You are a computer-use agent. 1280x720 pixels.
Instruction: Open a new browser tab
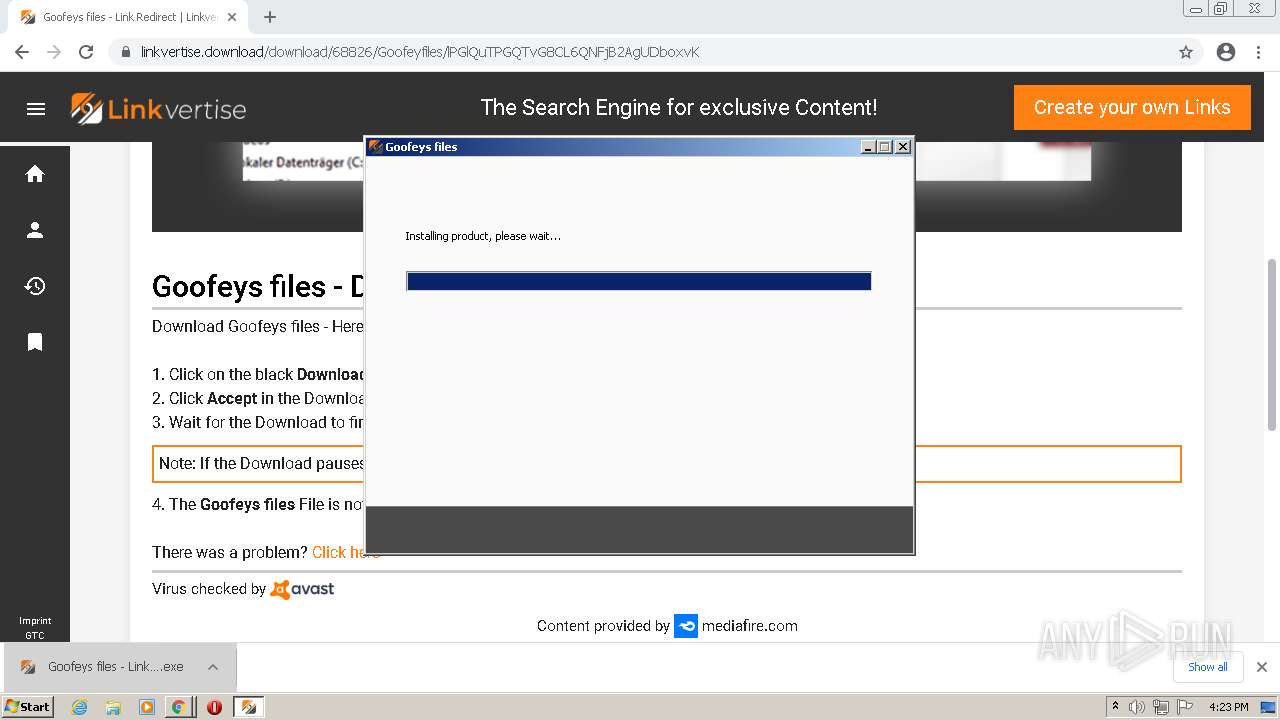click(x=270, y=17)
